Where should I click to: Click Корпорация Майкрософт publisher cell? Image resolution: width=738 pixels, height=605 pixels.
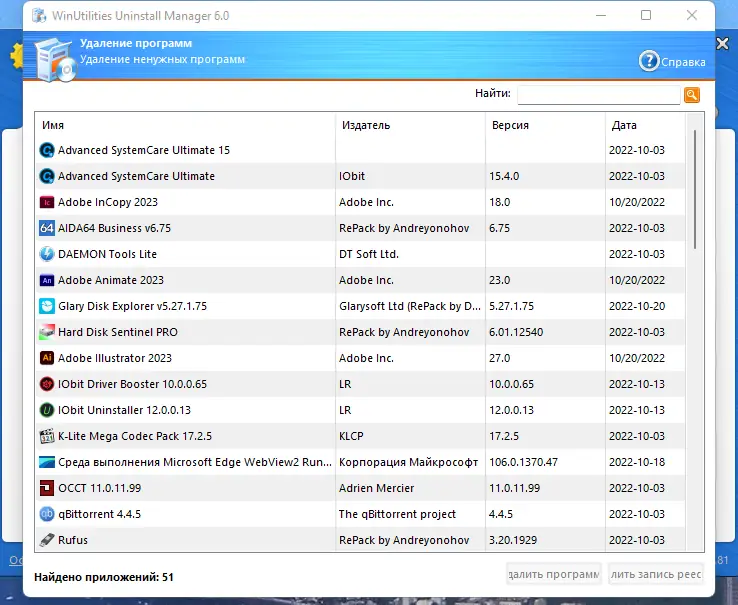click(409, 462)
